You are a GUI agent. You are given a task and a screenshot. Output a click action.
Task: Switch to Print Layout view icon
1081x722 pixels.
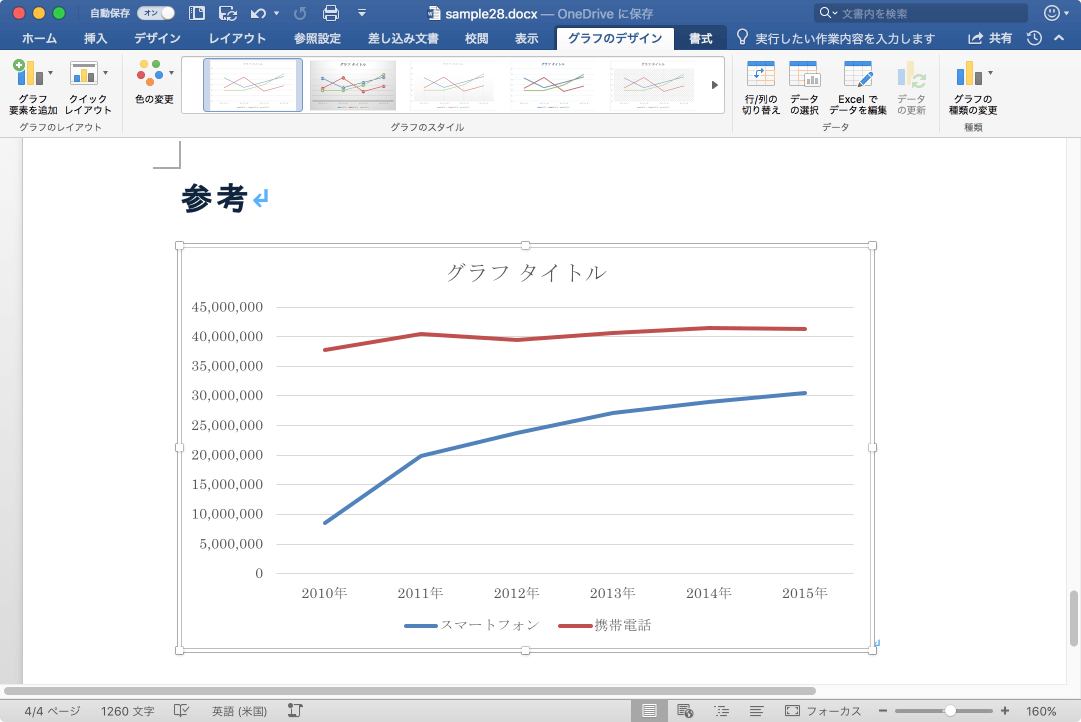(x=649, y=710)
